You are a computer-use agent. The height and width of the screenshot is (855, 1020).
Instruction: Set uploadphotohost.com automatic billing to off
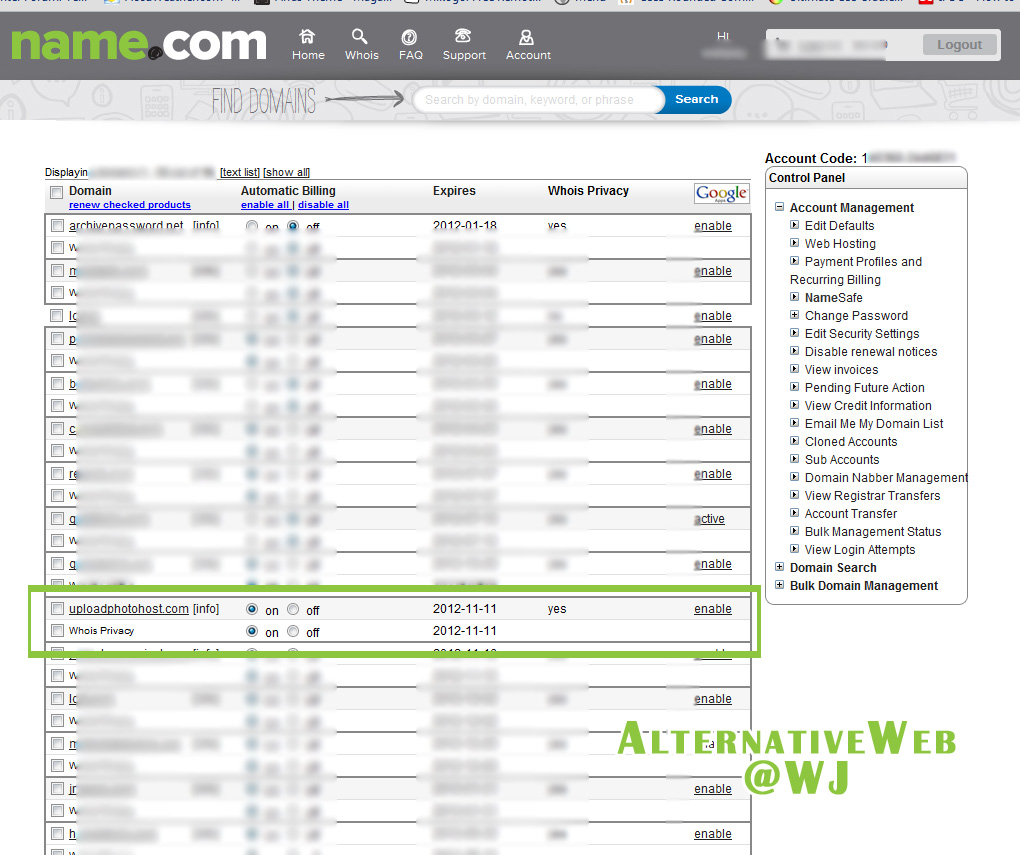point(293,609)
